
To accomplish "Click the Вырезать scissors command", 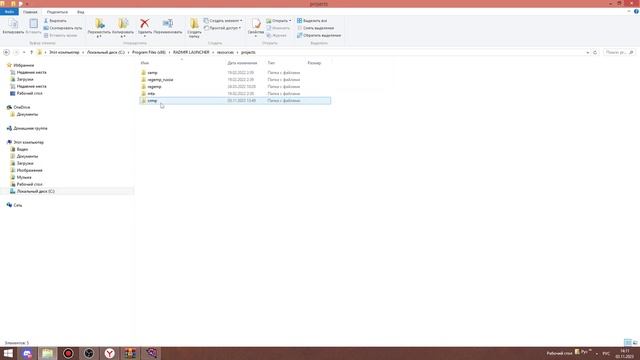I will [55, 20].
